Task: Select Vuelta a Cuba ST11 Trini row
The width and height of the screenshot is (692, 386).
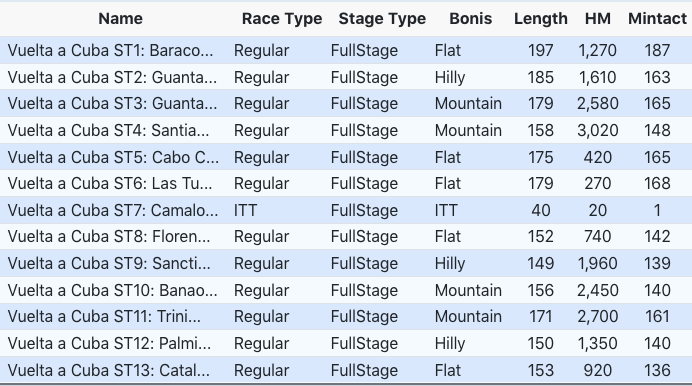Action: tap(346, 317)
